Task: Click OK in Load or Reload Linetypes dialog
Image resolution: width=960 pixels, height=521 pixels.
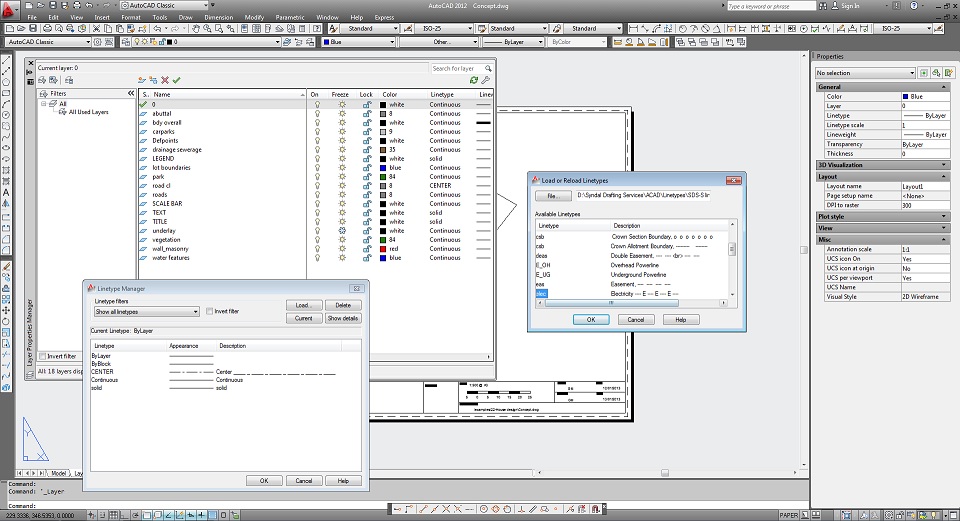Action: point(591,320)
